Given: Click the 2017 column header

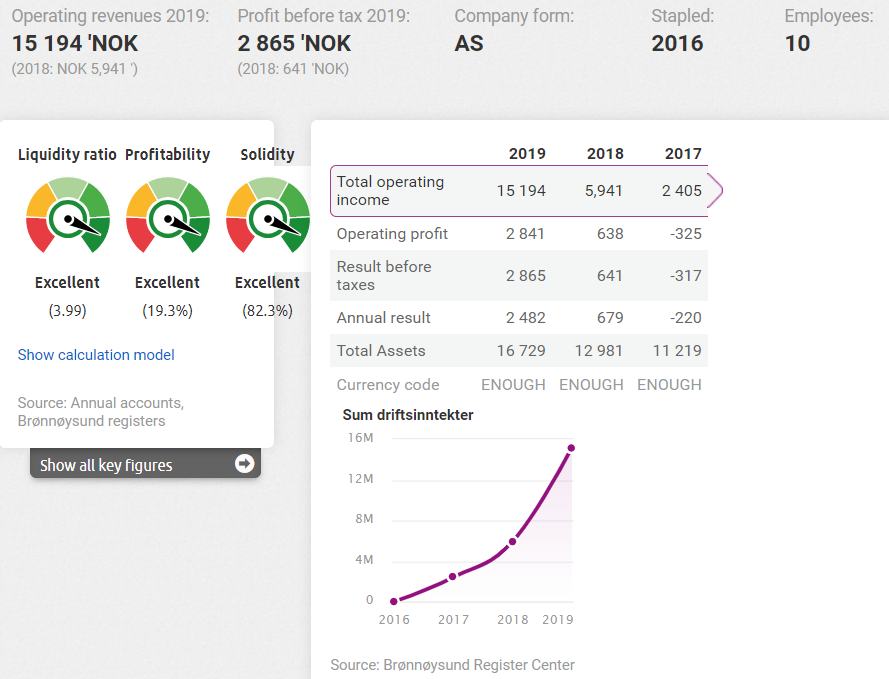Looking at the screenshot, I should 683,154.
